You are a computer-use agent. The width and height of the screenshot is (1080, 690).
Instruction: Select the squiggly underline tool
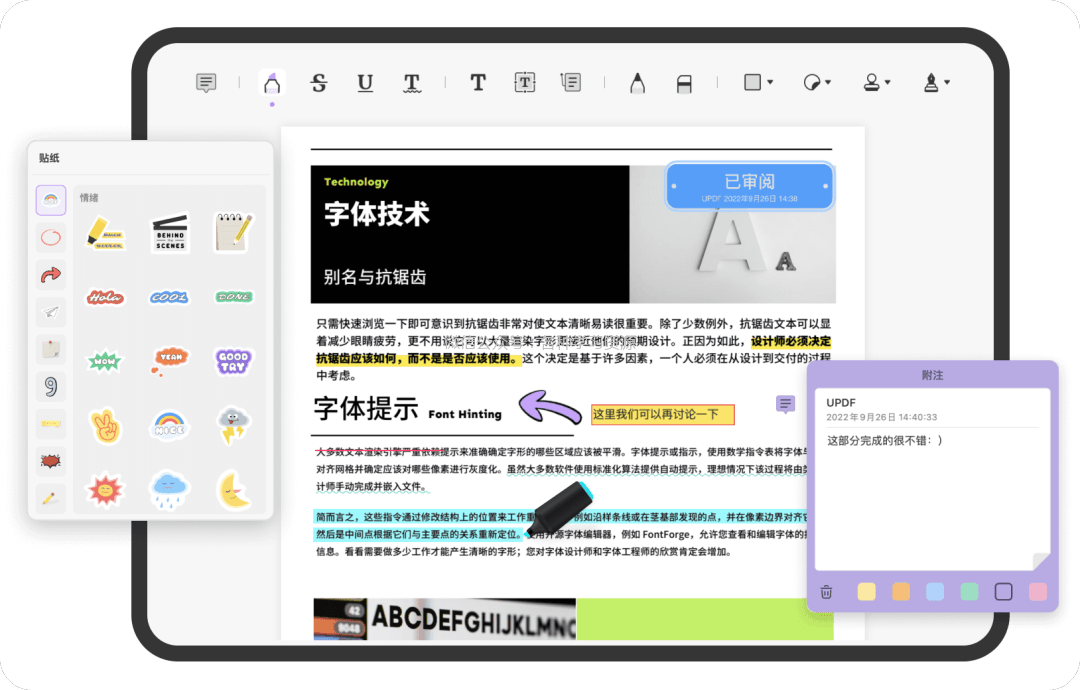411,83
